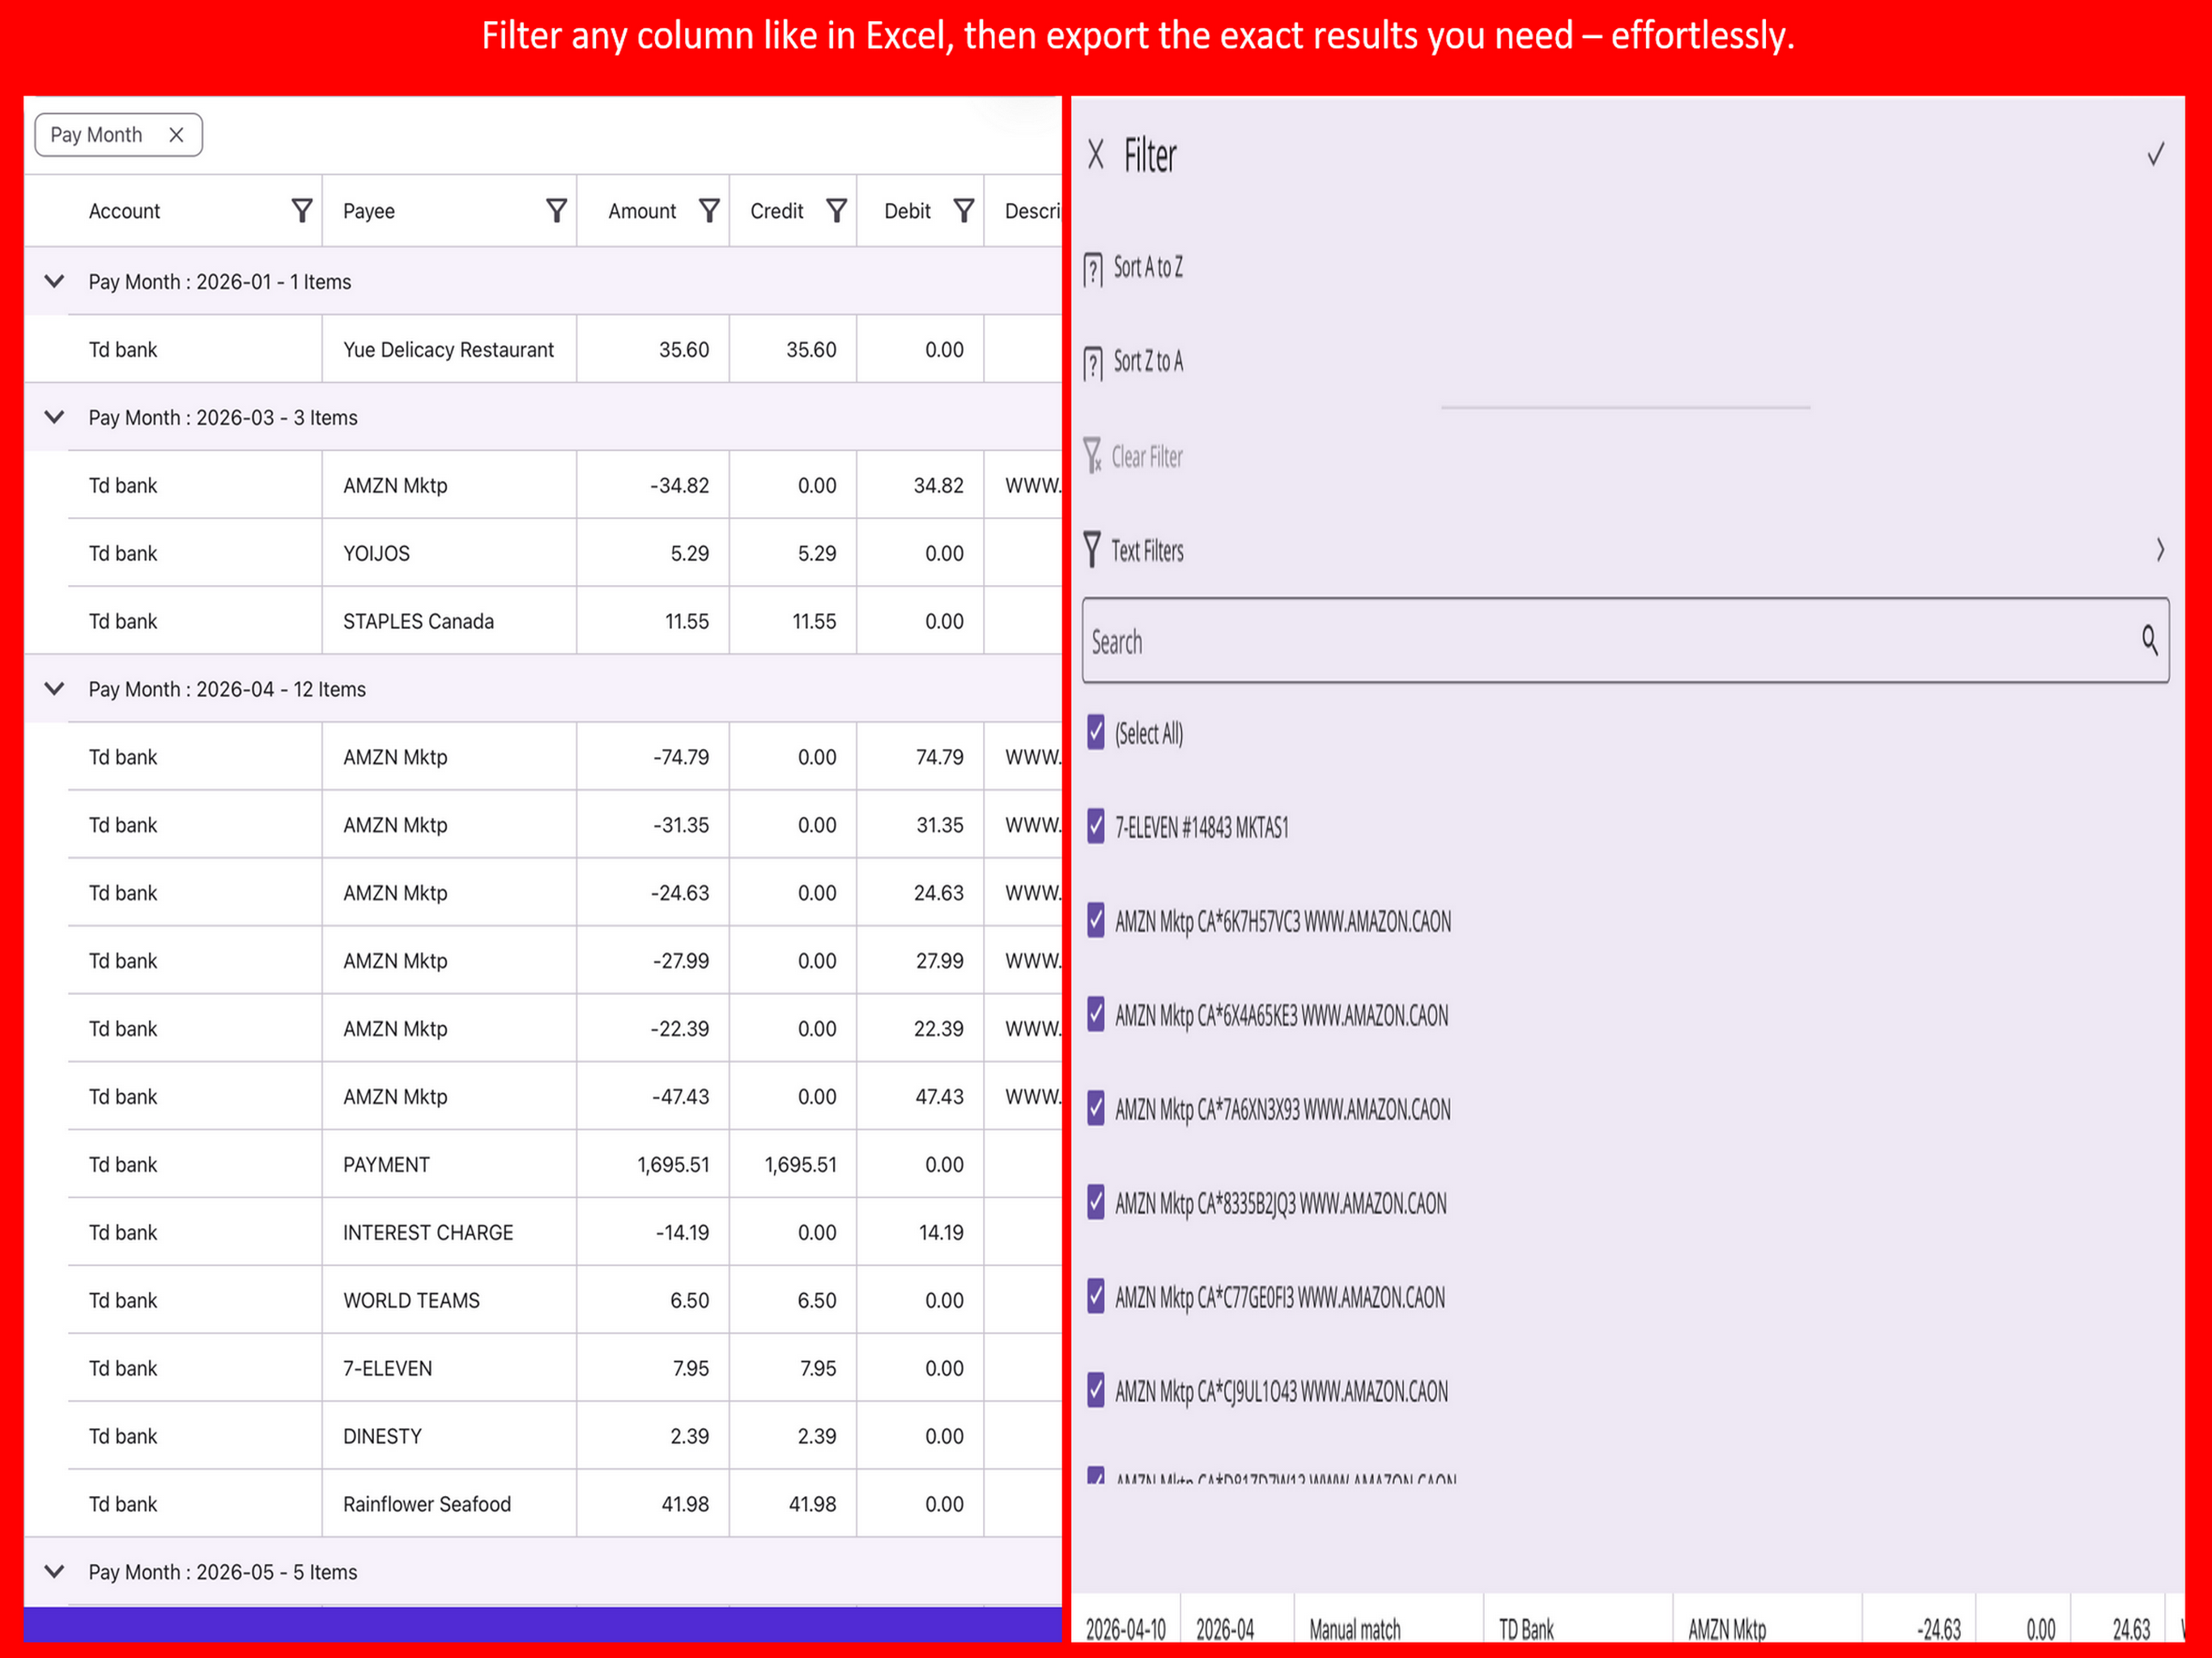Select the STAPLES Canada payee cell
2212x1658 pixels.
click(x=449, y=621)
